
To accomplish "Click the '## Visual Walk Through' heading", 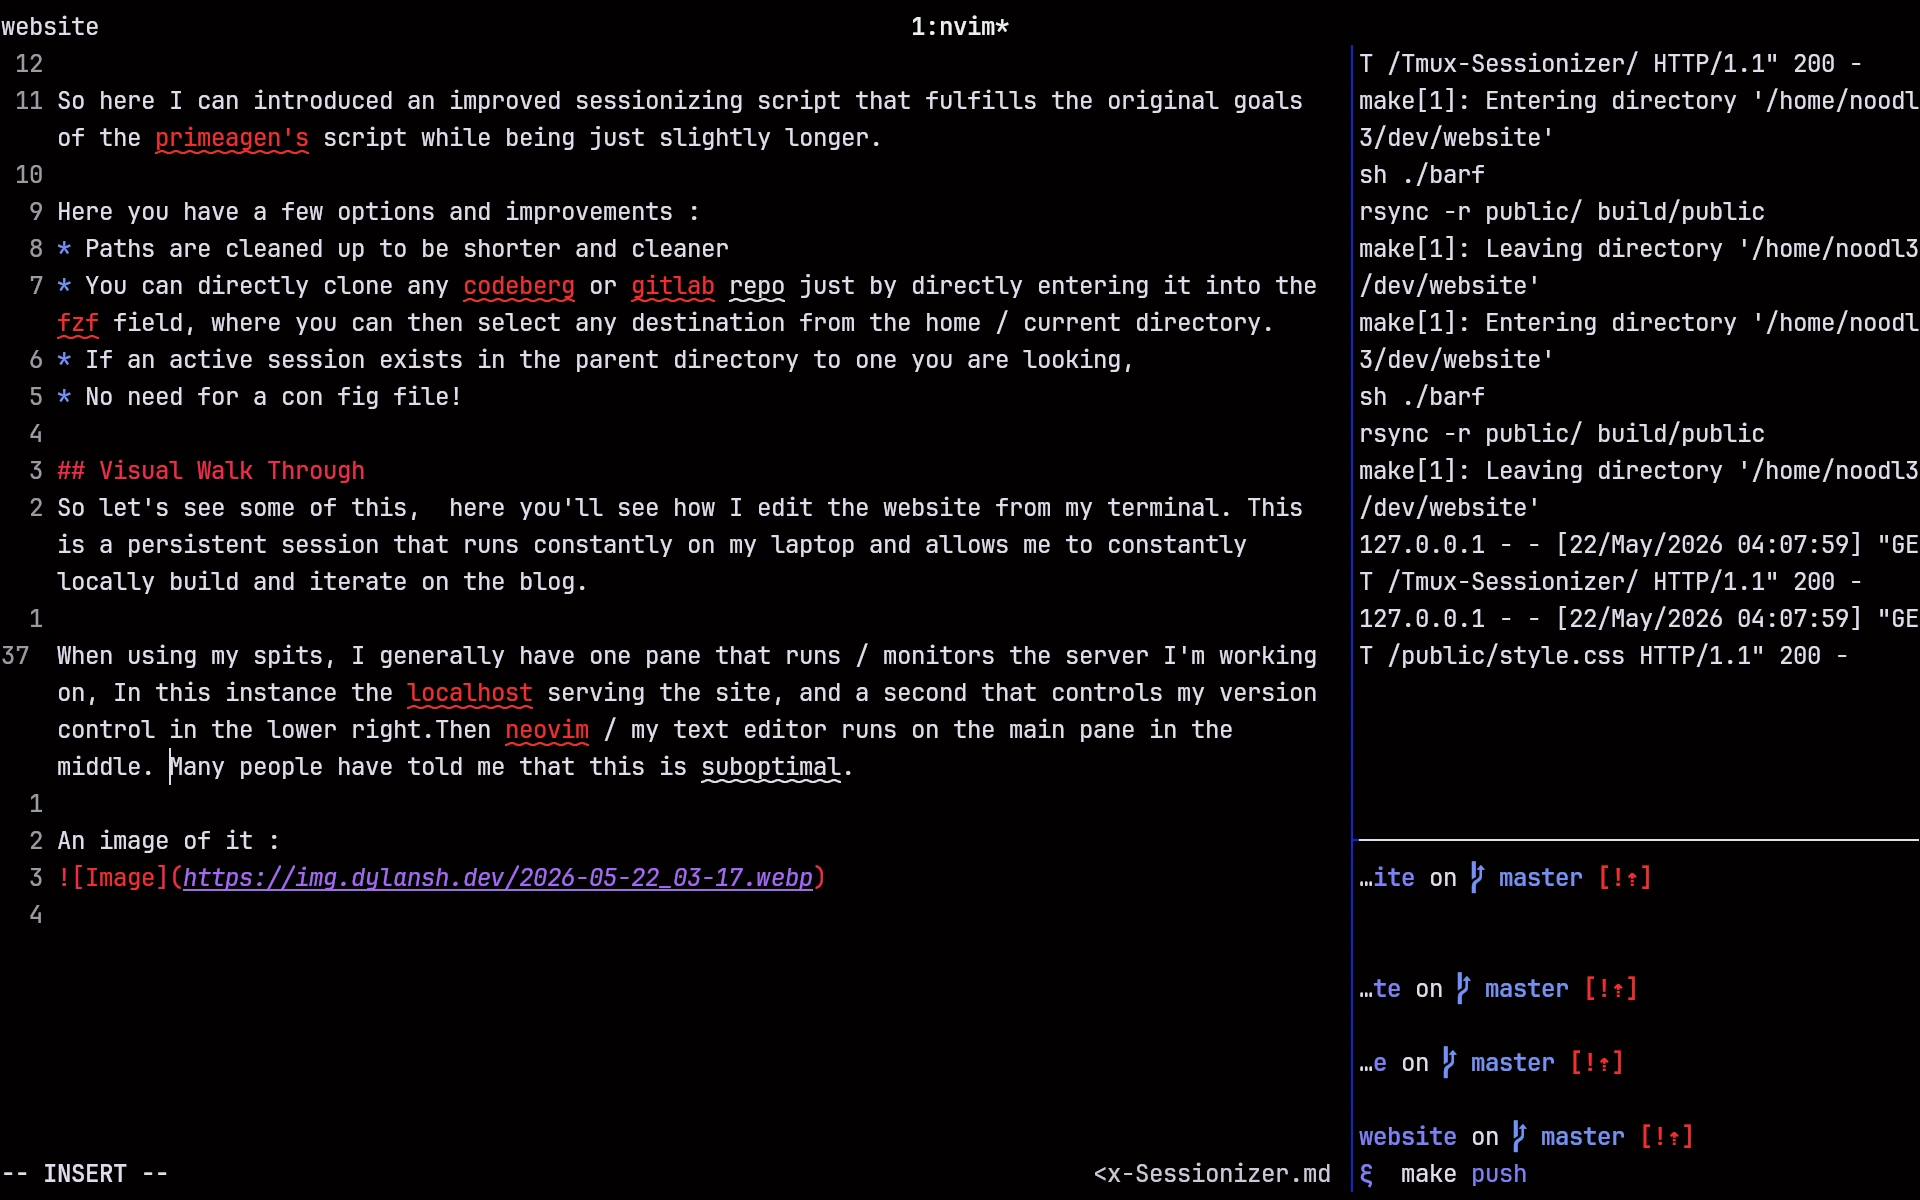I will pos(211,471).
